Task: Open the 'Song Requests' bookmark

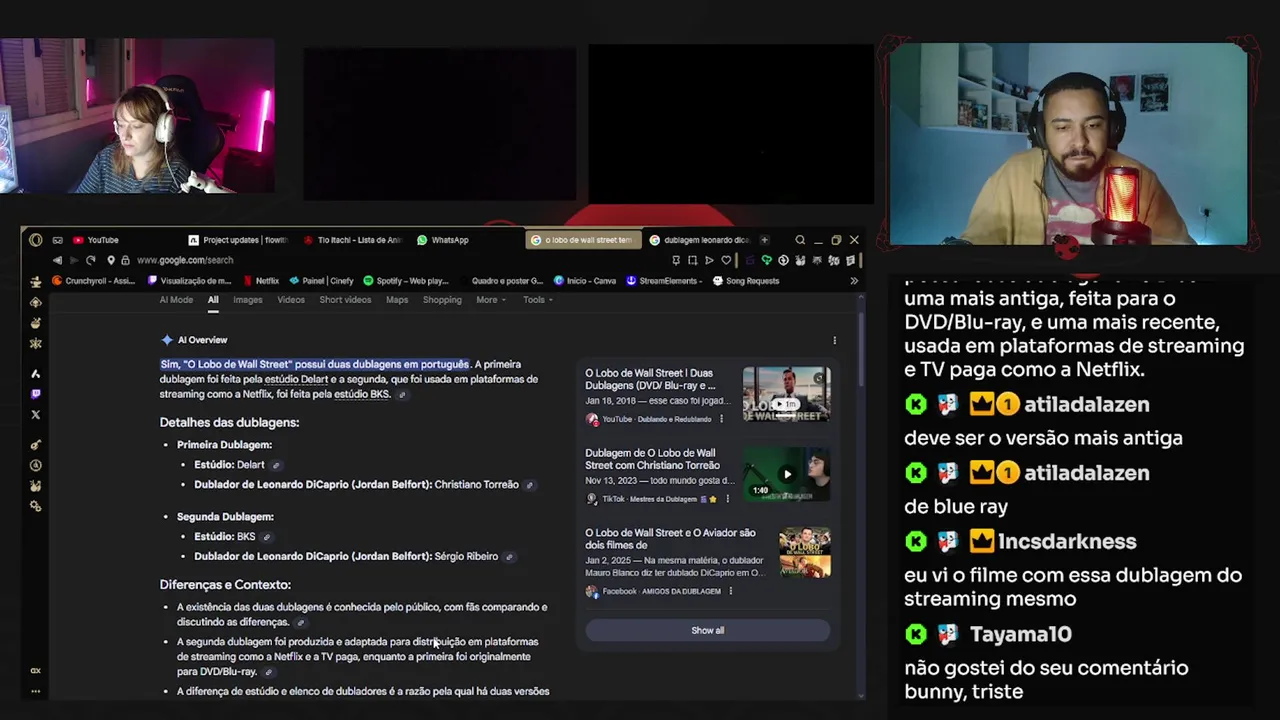Action: point(745,281)
